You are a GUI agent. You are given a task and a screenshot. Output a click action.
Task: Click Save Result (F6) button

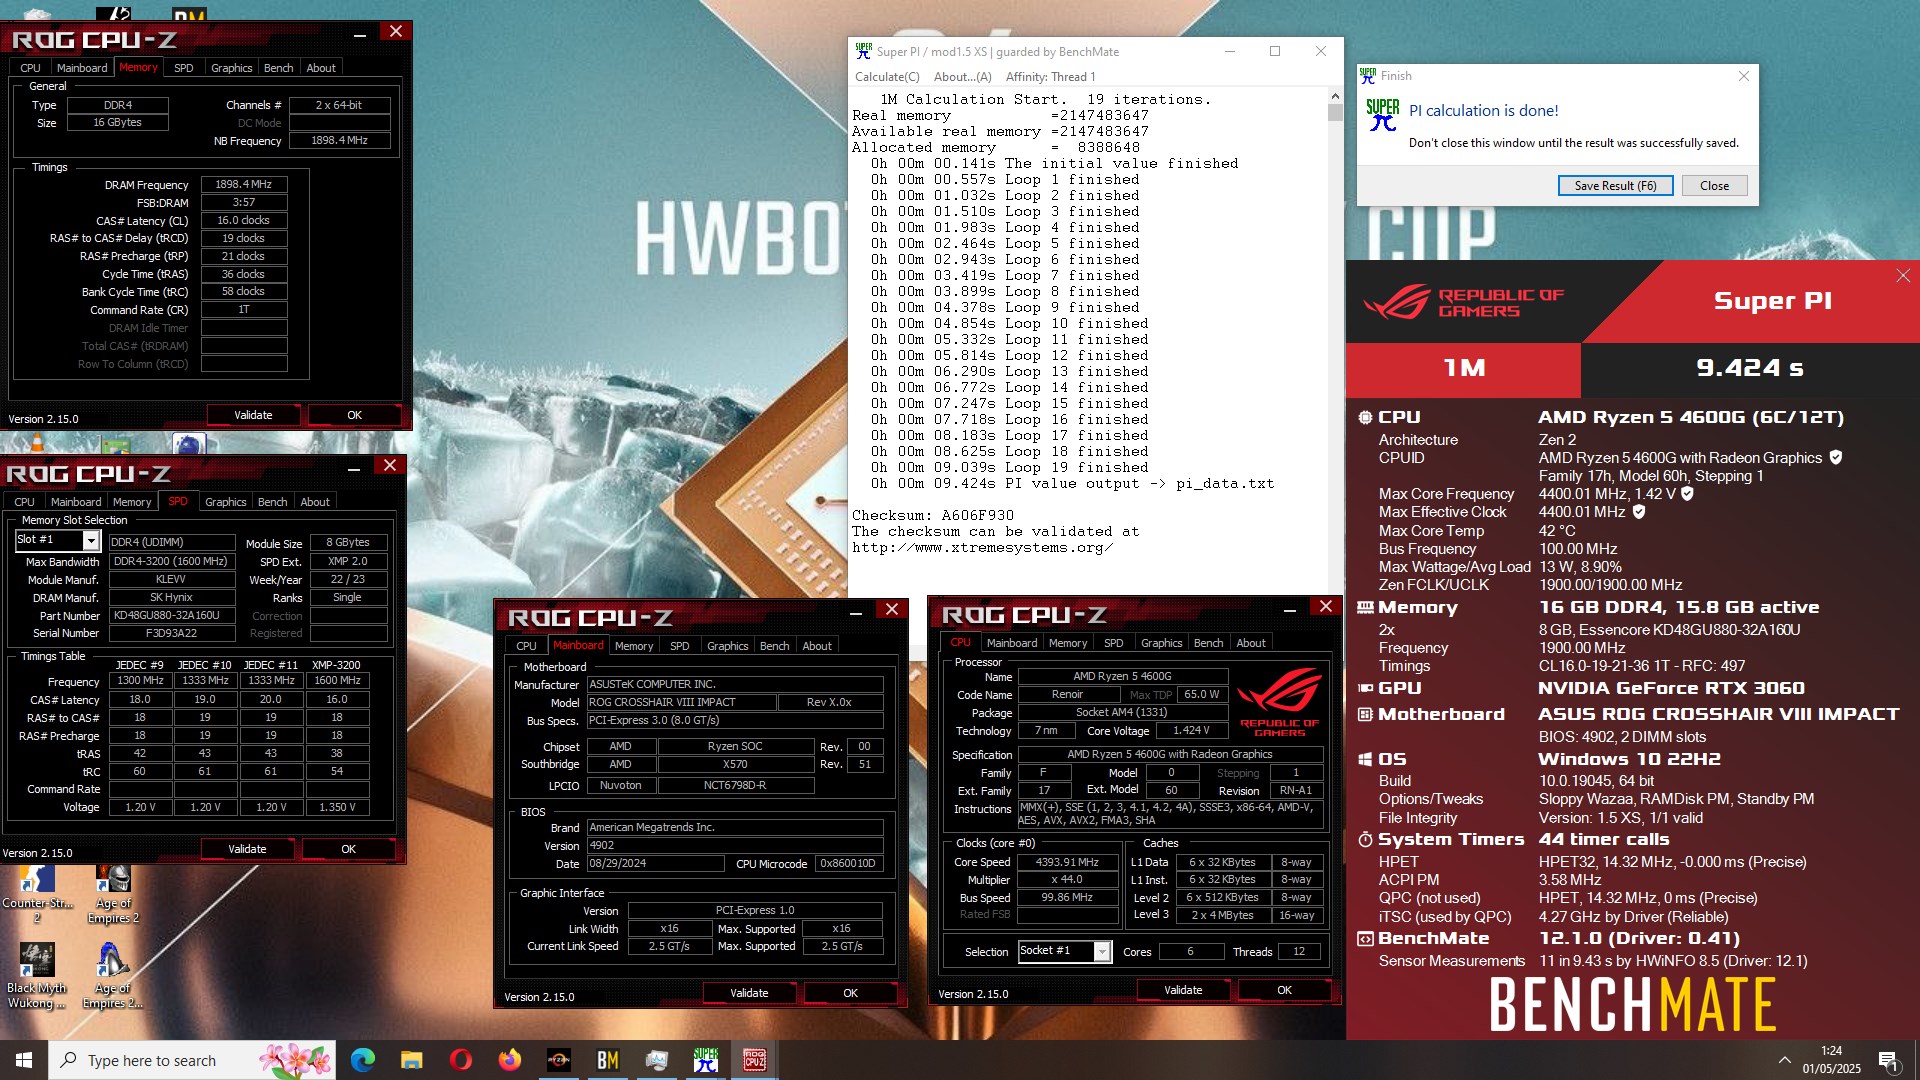click(x=1615, y=186)
